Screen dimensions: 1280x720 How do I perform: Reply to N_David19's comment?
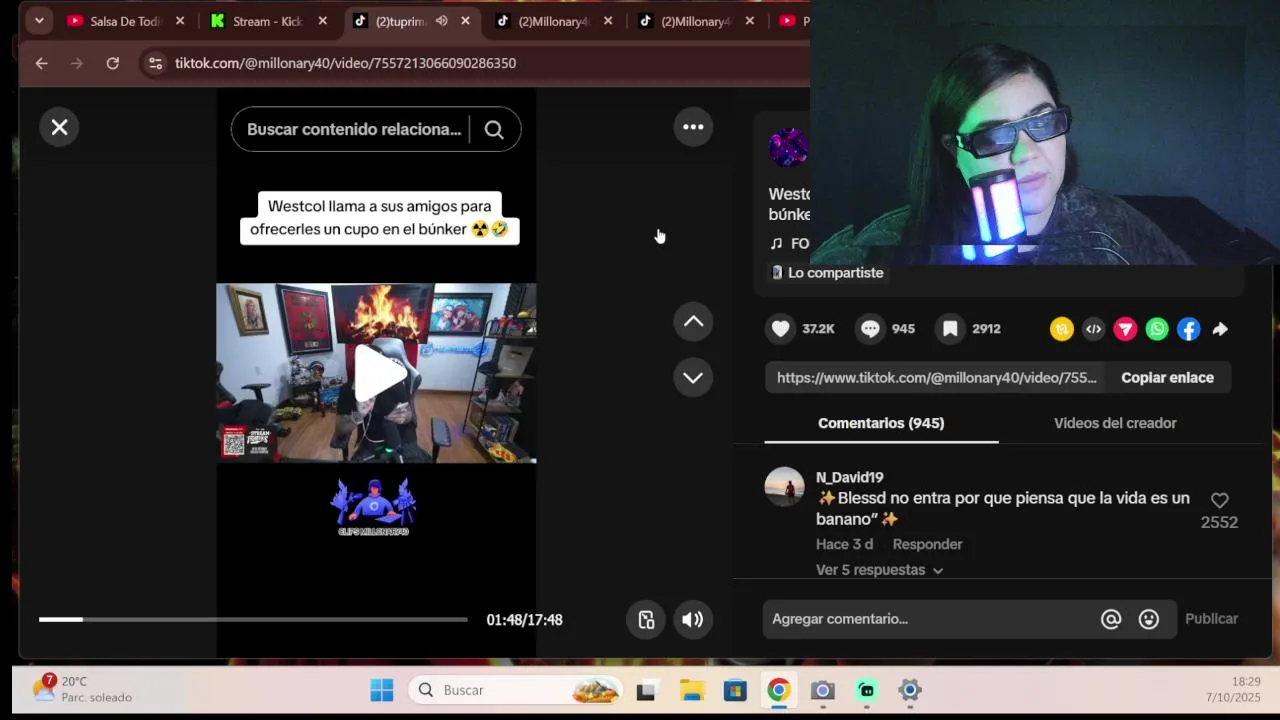(x=927, y=544)
